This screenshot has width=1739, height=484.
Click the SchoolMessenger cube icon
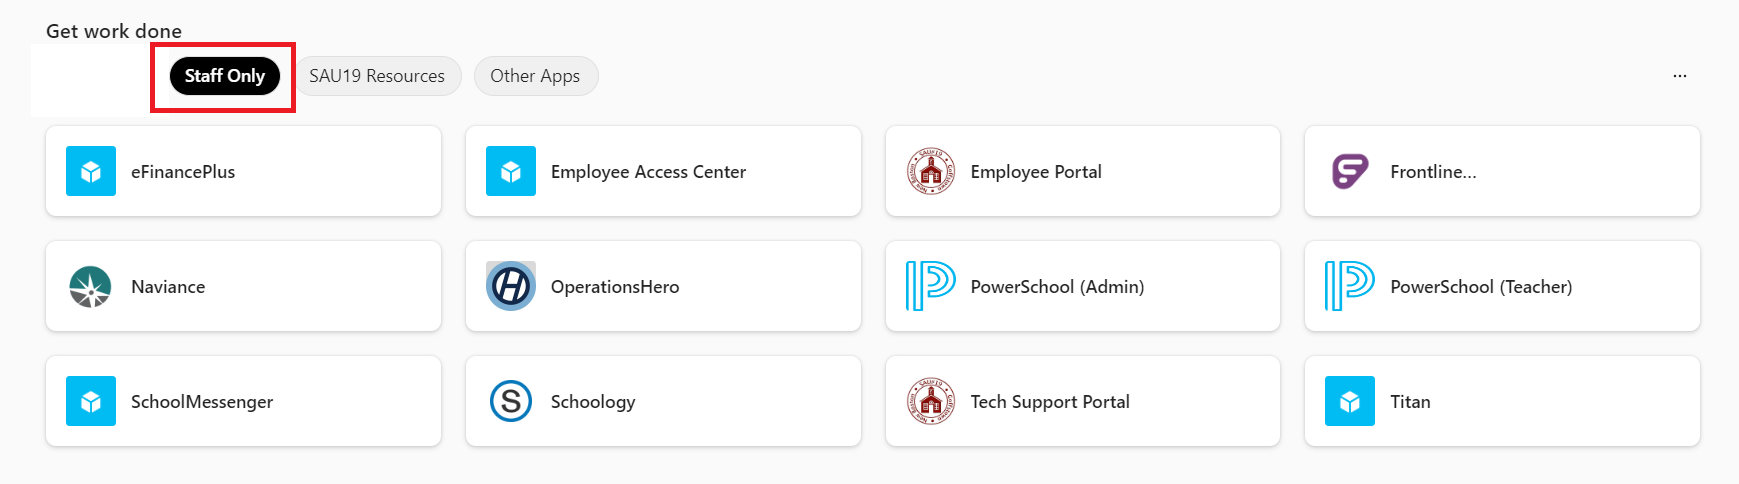tap(91, 401)
